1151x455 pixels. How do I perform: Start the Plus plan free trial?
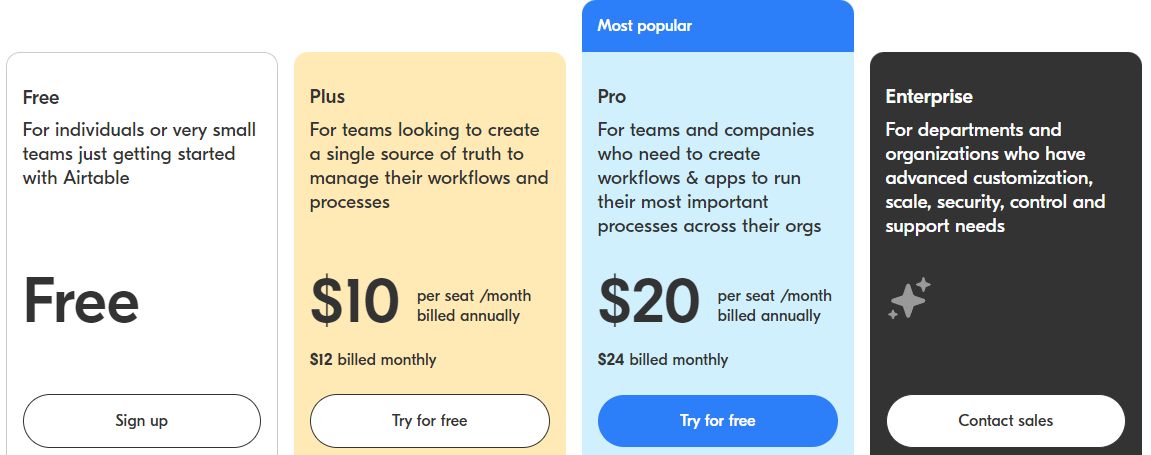tap(429, 421)
